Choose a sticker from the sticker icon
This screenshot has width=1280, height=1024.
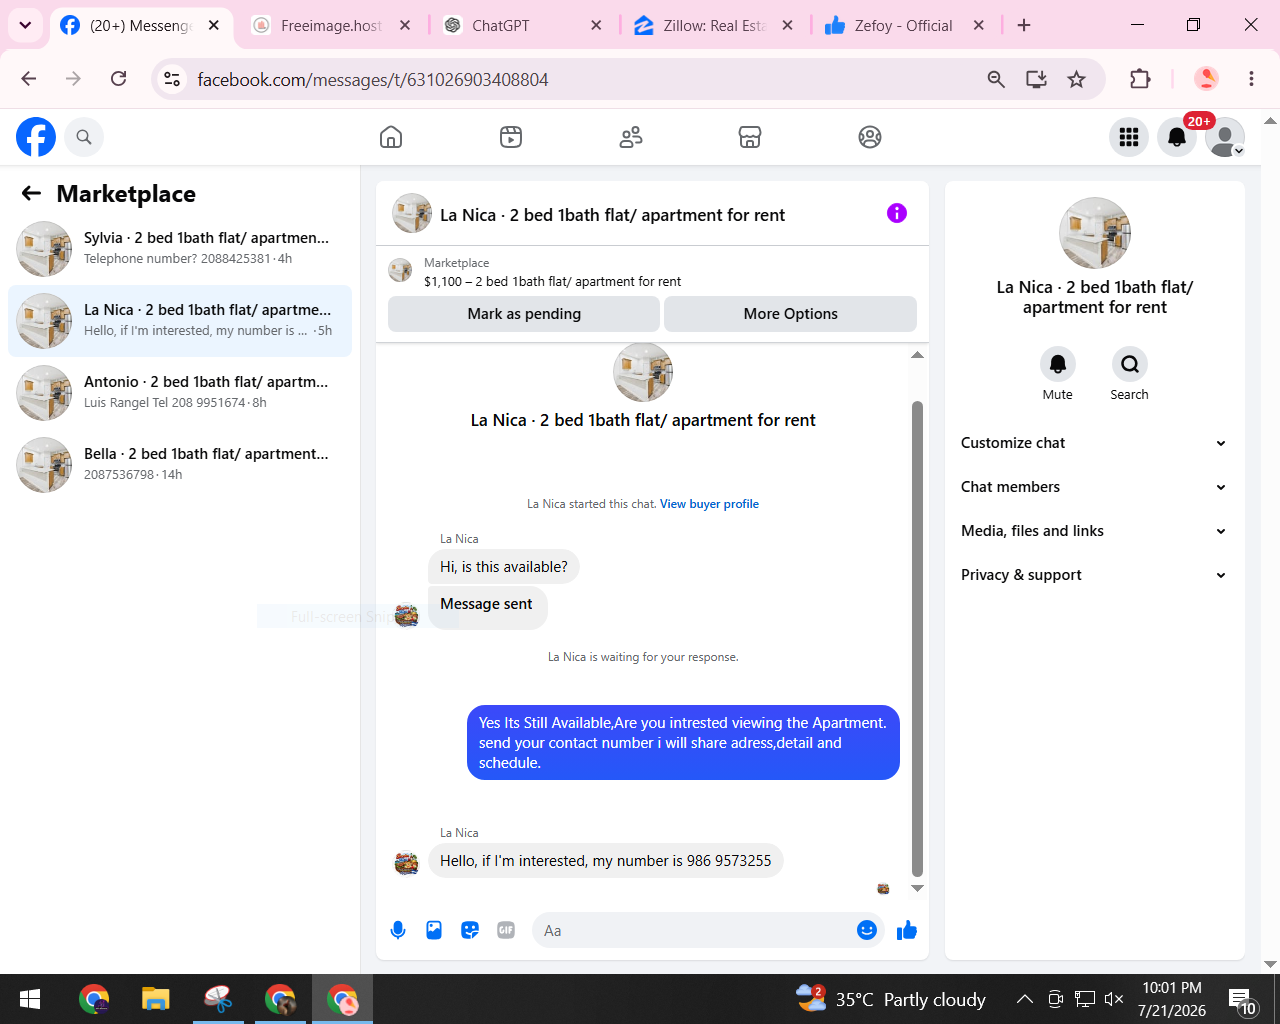470,930
